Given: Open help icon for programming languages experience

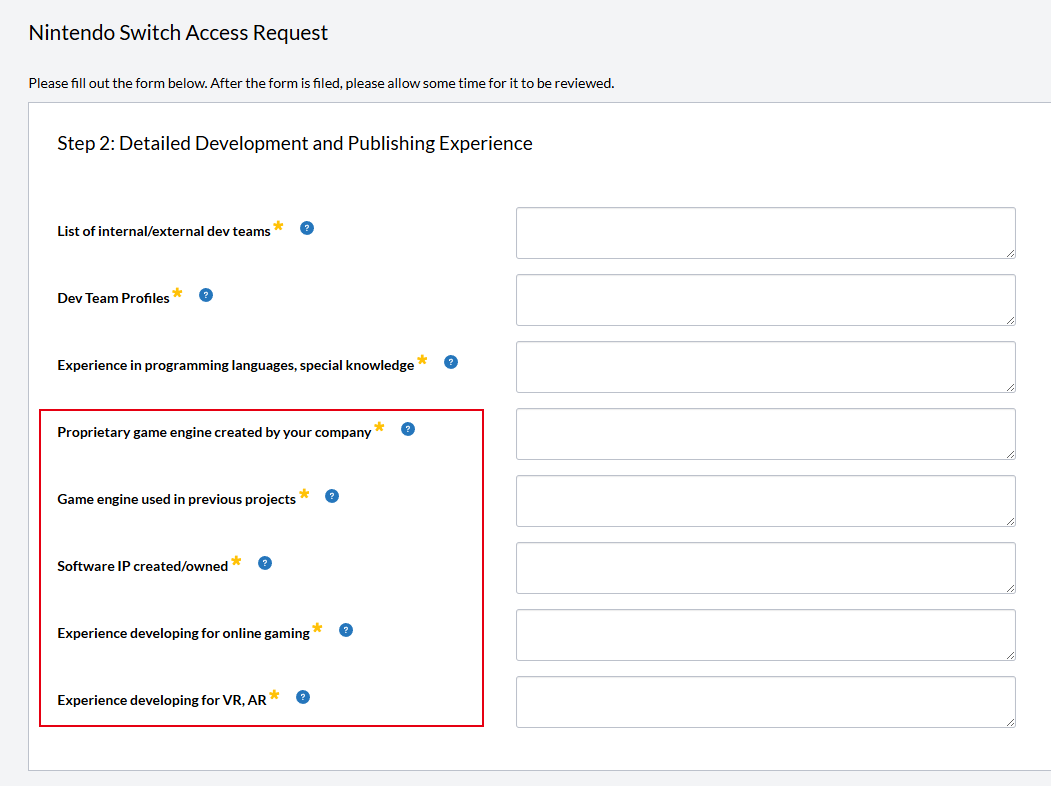Looking at the screenshot, I should click(x=451, y=363).
